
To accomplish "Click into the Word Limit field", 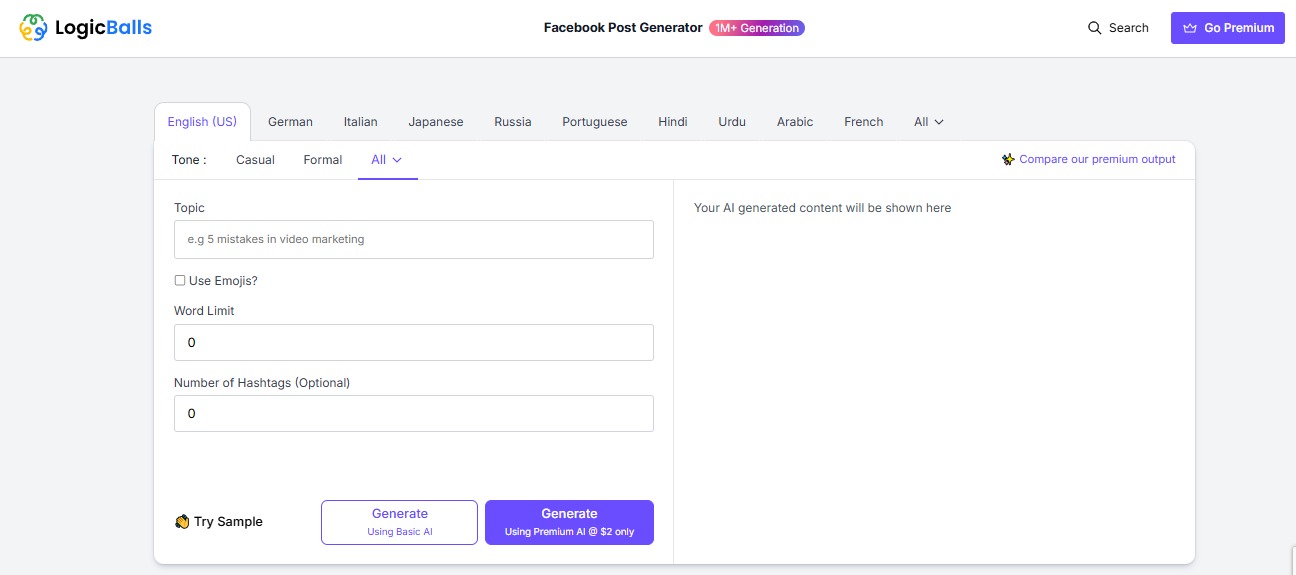I will pos(413,343).
